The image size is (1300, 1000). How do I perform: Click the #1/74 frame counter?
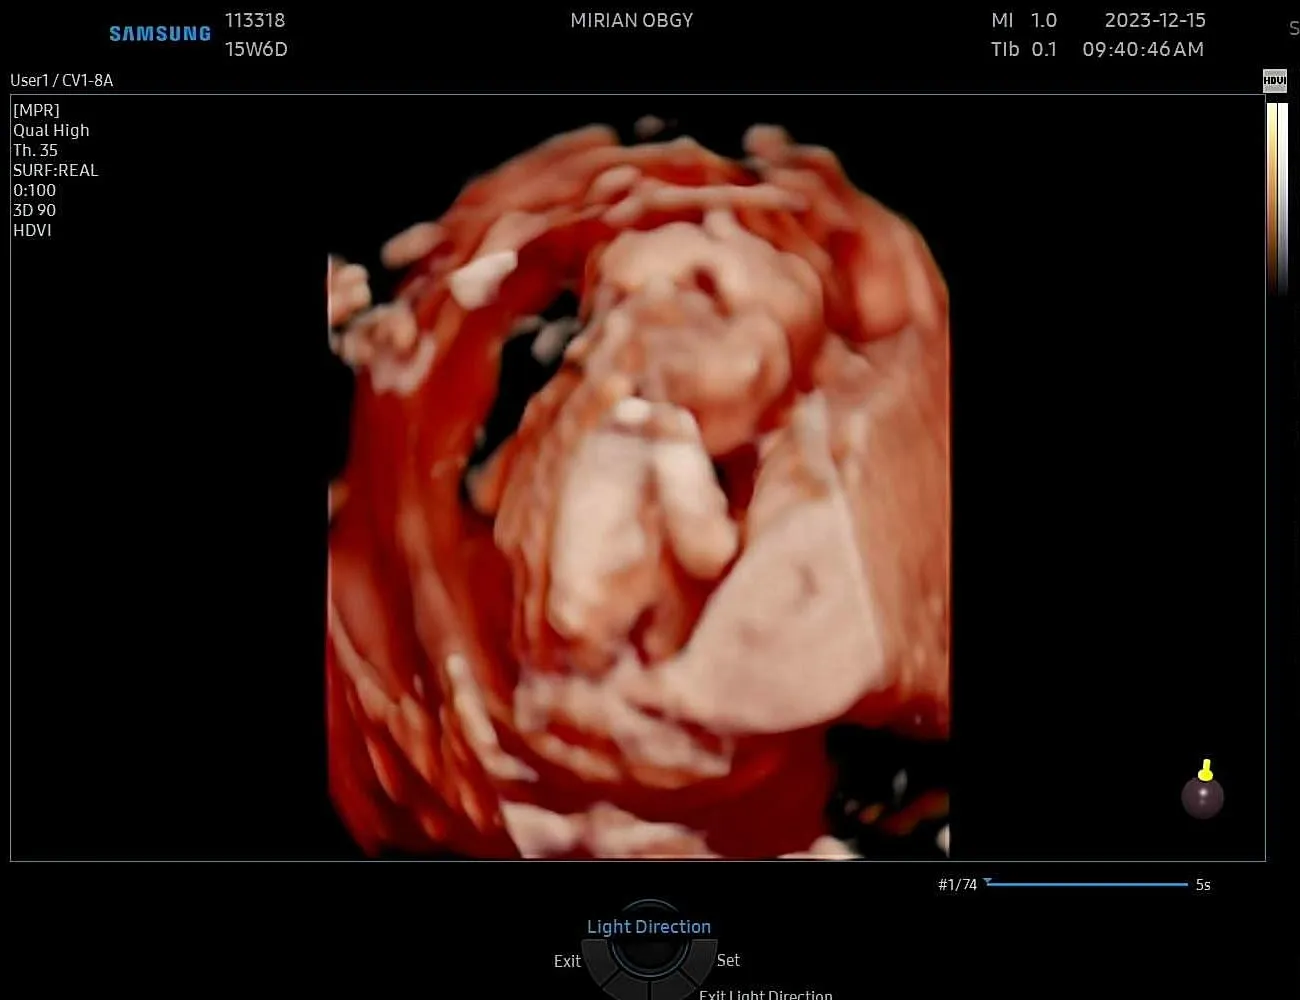pyautogui.click(x=957, y=885)
